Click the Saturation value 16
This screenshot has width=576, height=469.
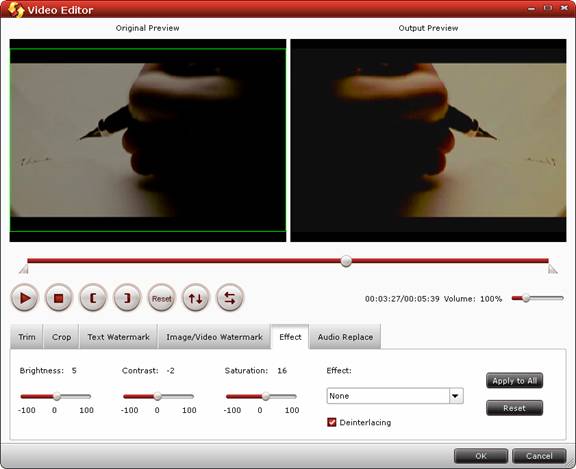(x=282, y=371)
